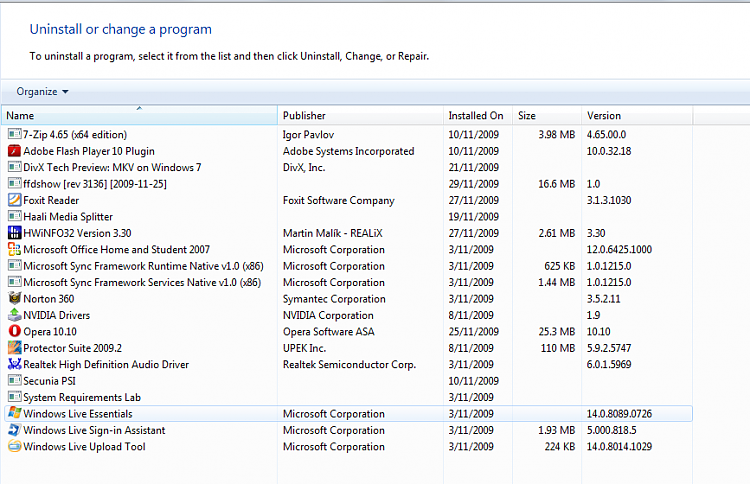The height and width of the screenshot is (484, 750).
Task: Sort programs by the Version column
Action: click(637, 115)
